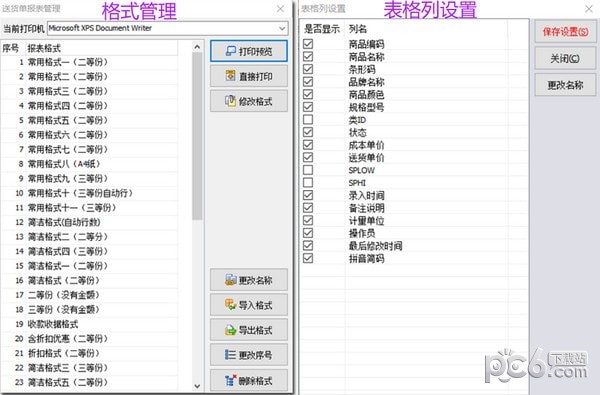Toggle the 最后修改时间 column checkbox
The image size is (600, 395).
pos(308,246)
